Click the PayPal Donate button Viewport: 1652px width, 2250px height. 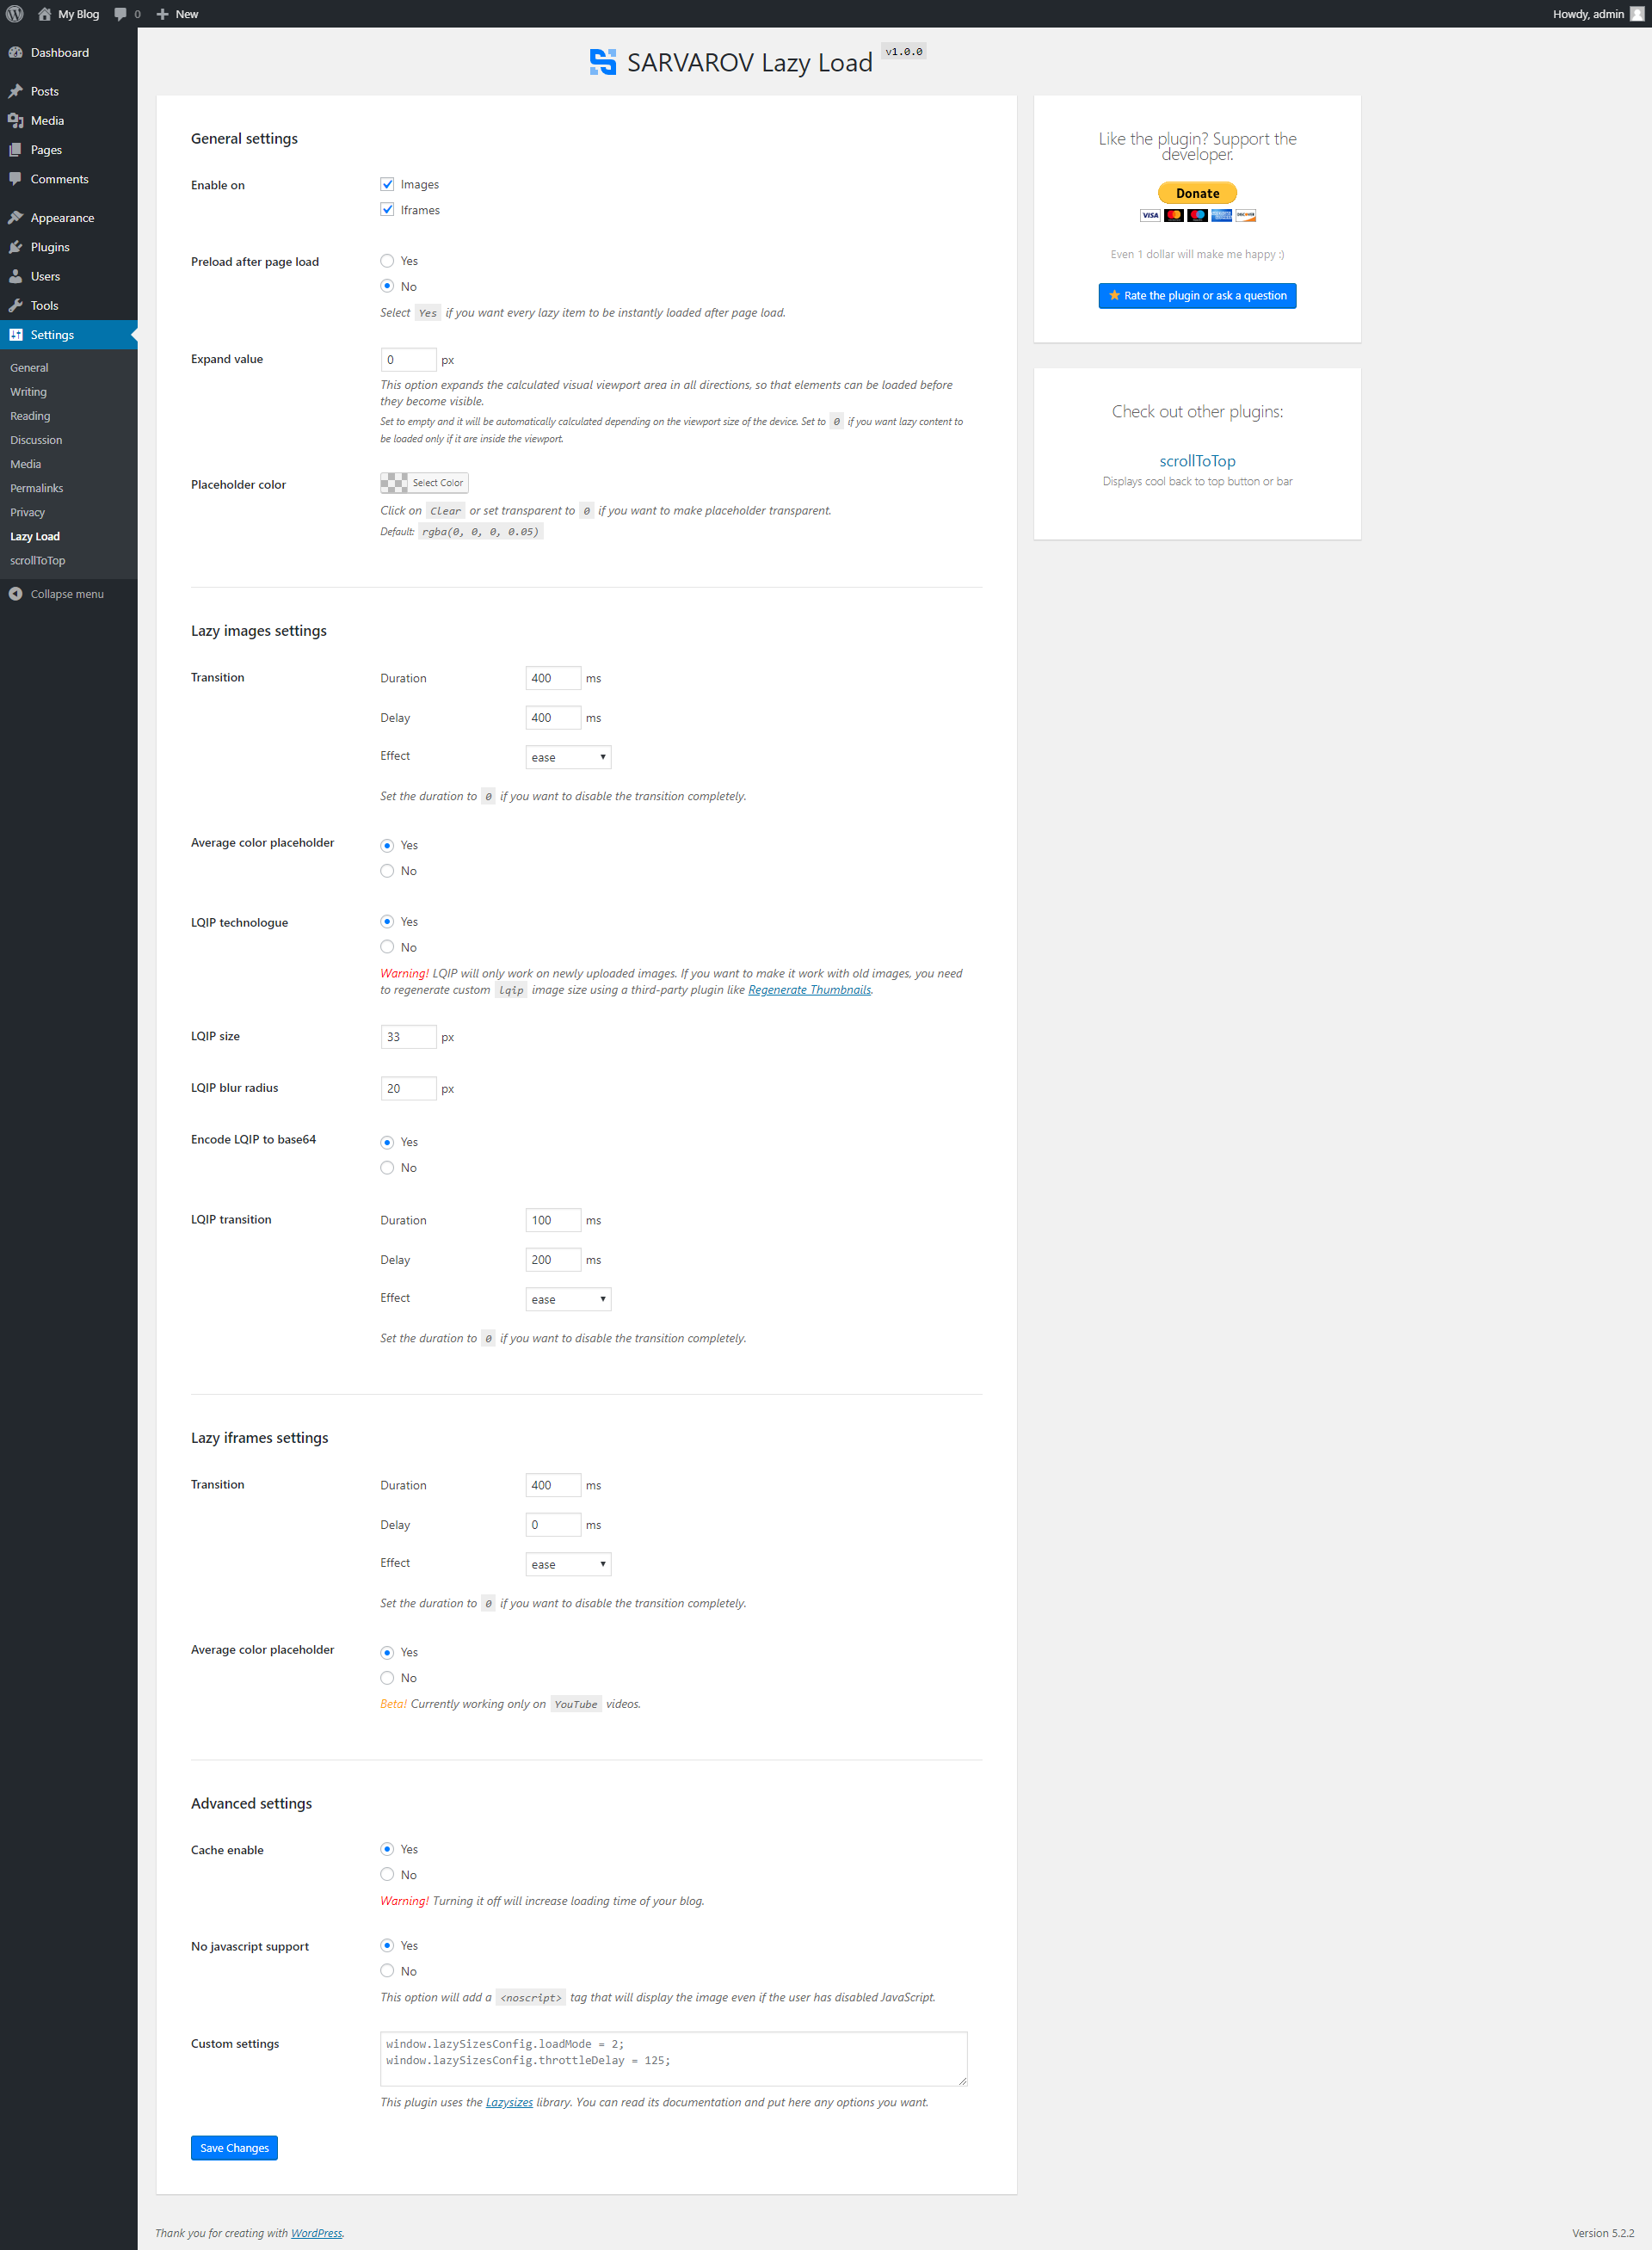(1197, 193)
